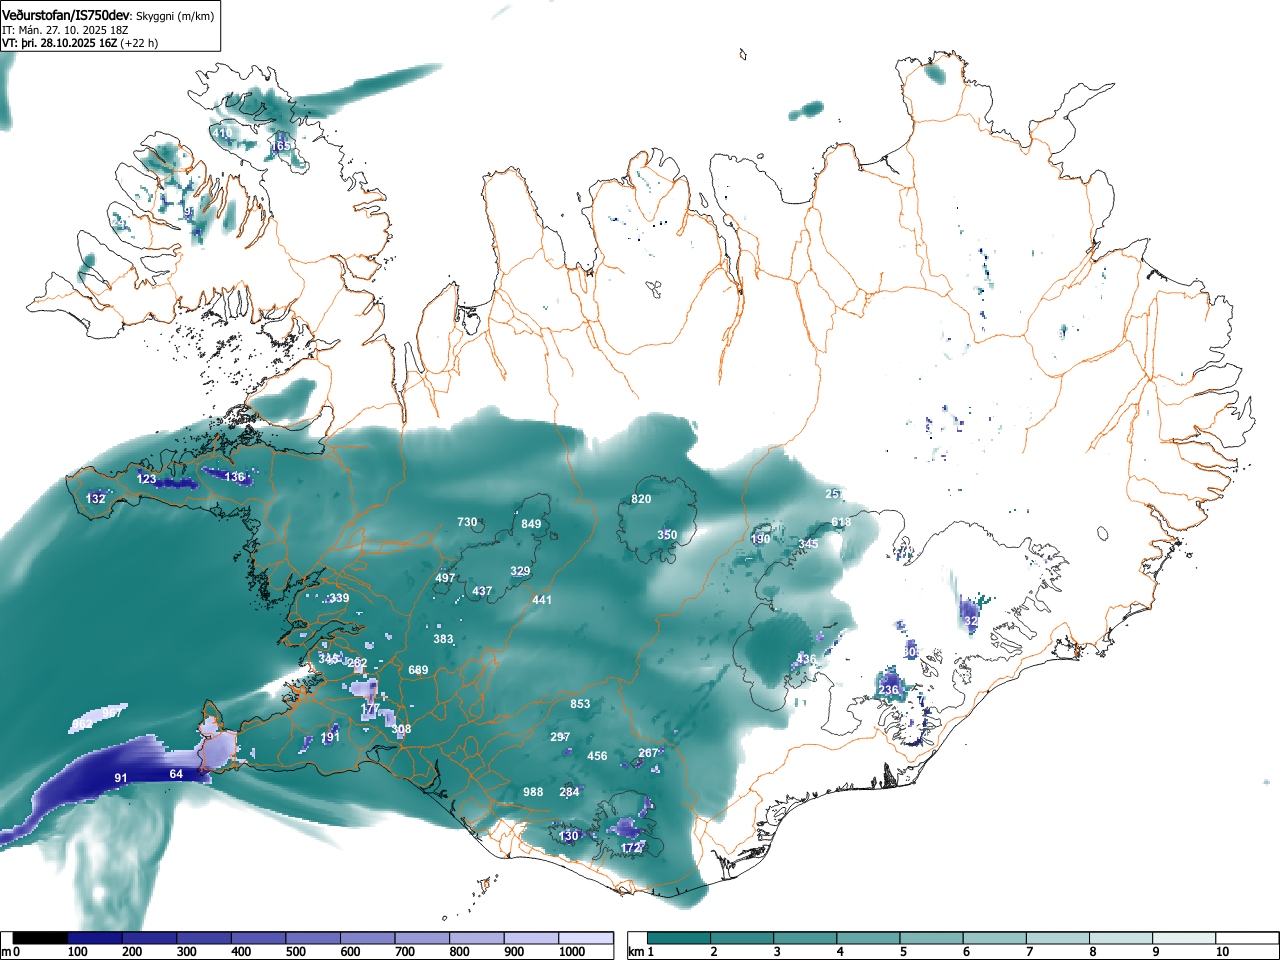Click visibility value '410' in the Westfjords
1280x960 pixels.
coord(222,133)
